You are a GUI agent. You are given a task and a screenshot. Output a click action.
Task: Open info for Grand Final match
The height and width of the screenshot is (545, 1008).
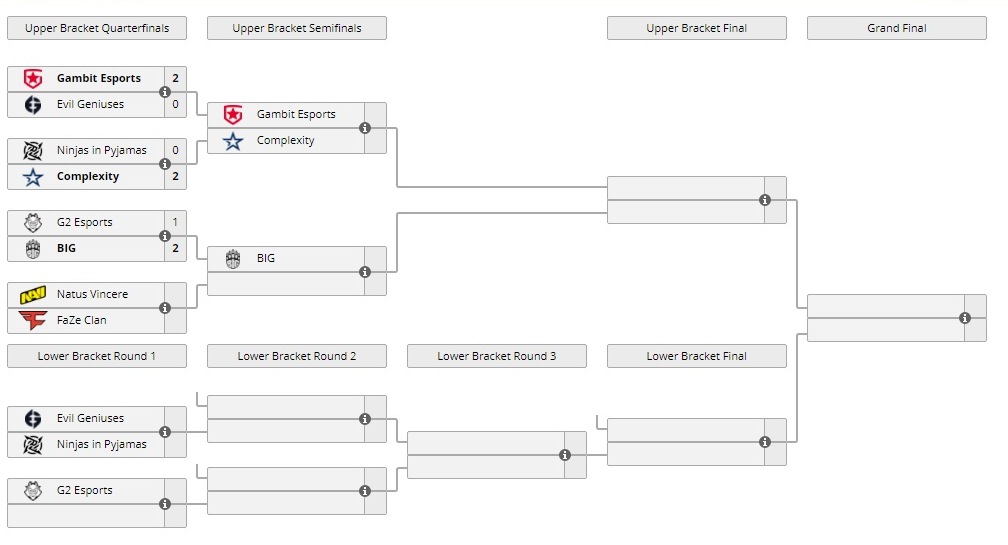[965, 318]
